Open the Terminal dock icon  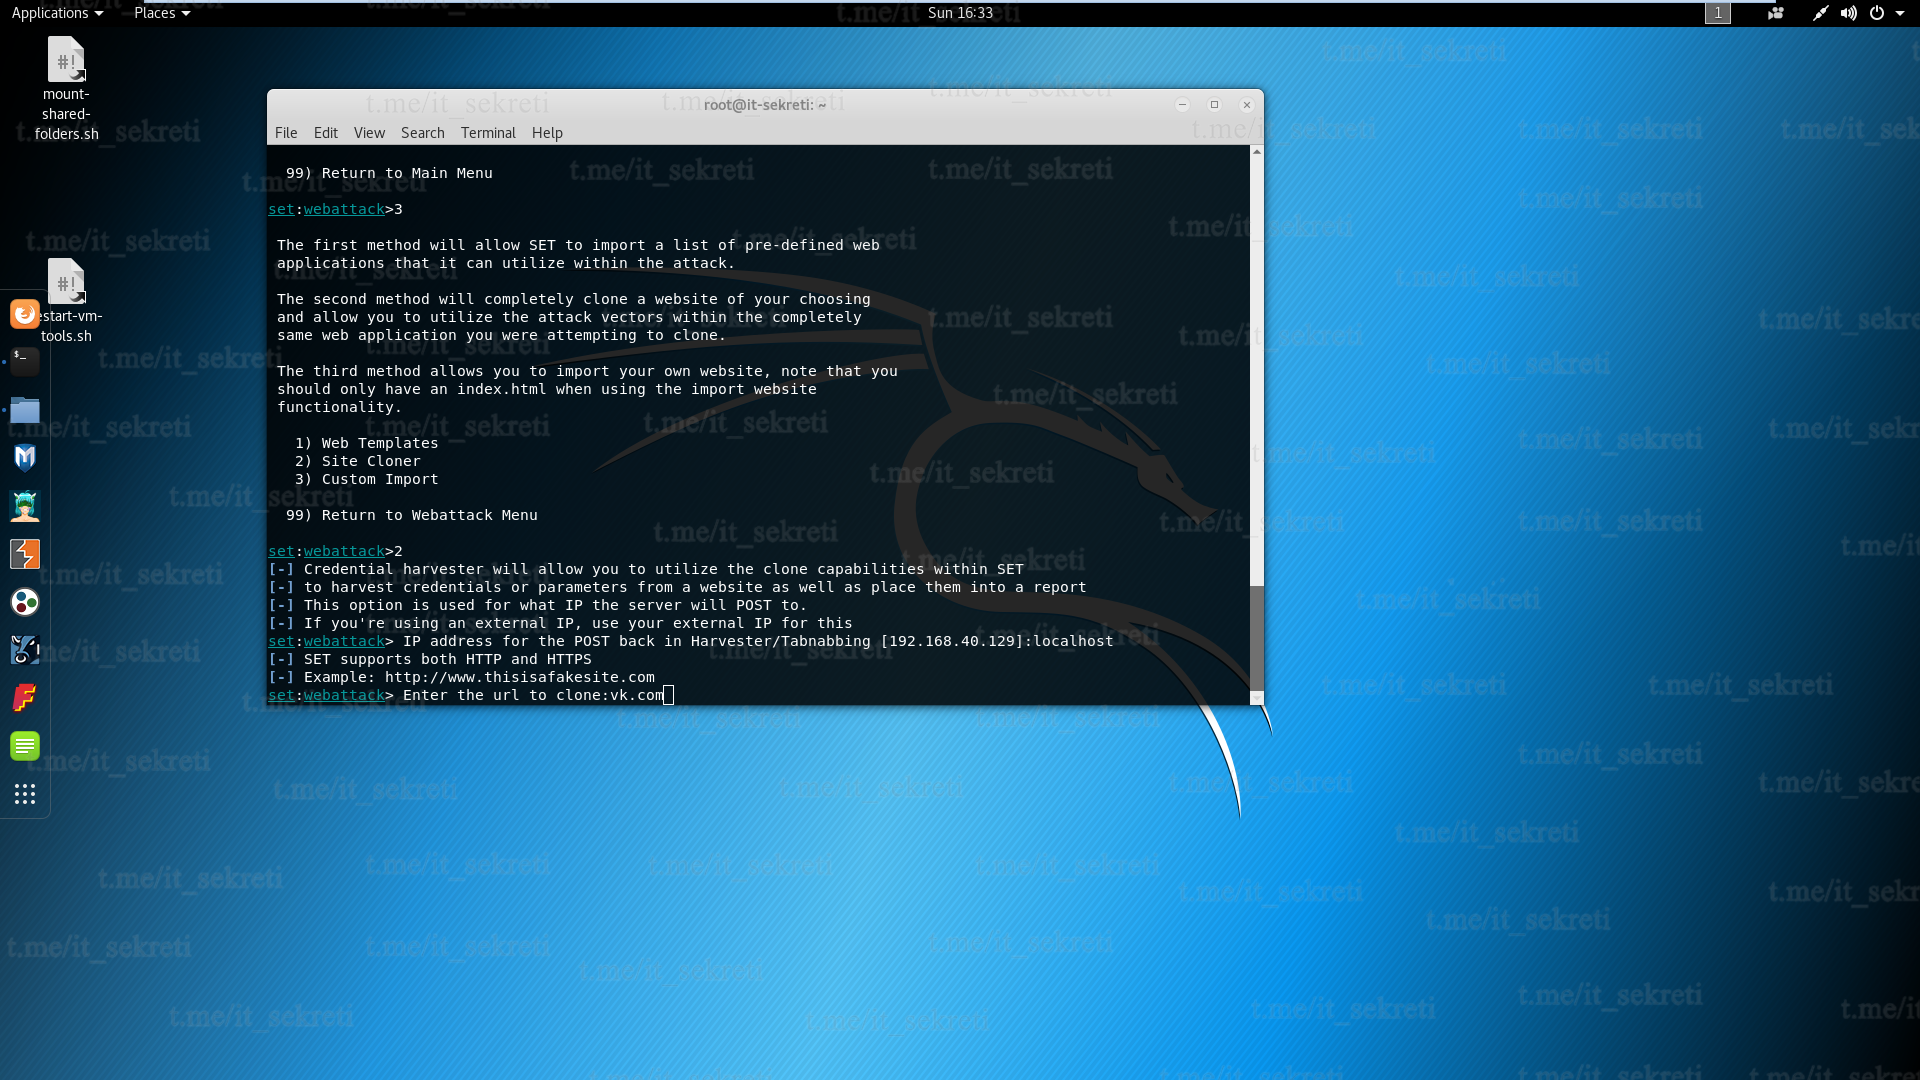click(25, 361)
